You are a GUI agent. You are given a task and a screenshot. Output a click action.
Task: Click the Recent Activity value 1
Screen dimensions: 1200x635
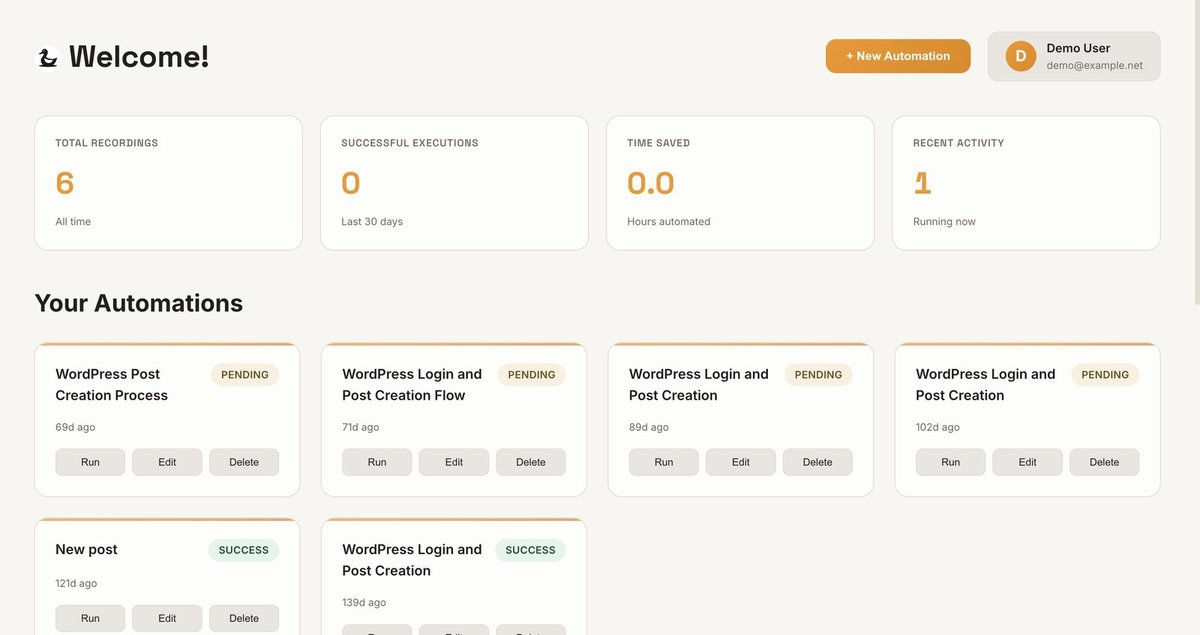coord(922,183)
